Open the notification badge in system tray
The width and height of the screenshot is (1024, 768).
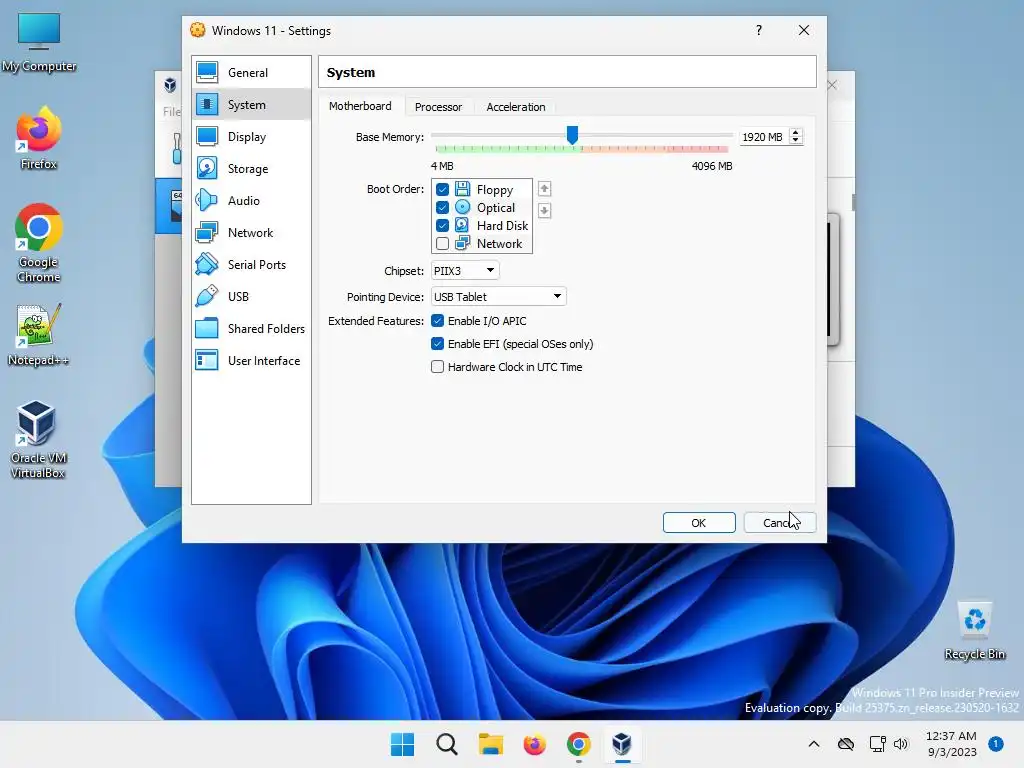(996, 744)
